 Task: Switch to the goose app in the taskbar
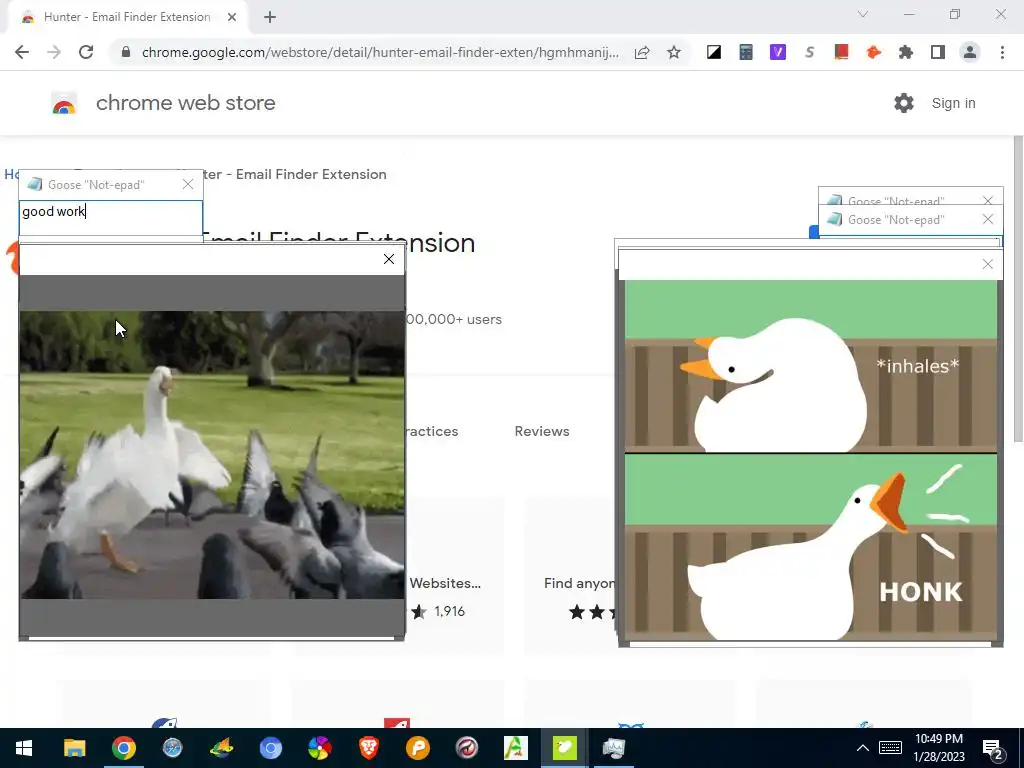564,748
